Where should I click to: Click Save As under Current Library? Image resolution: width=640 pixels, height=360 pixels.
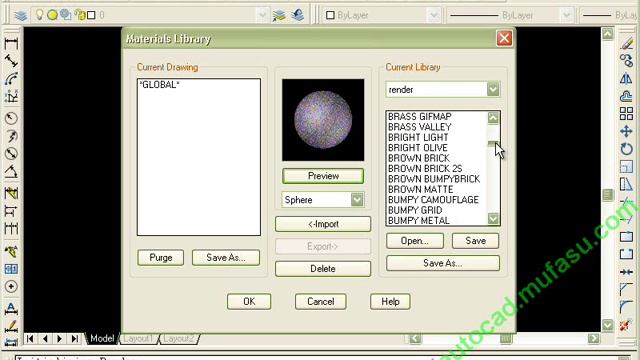[443, 263]
